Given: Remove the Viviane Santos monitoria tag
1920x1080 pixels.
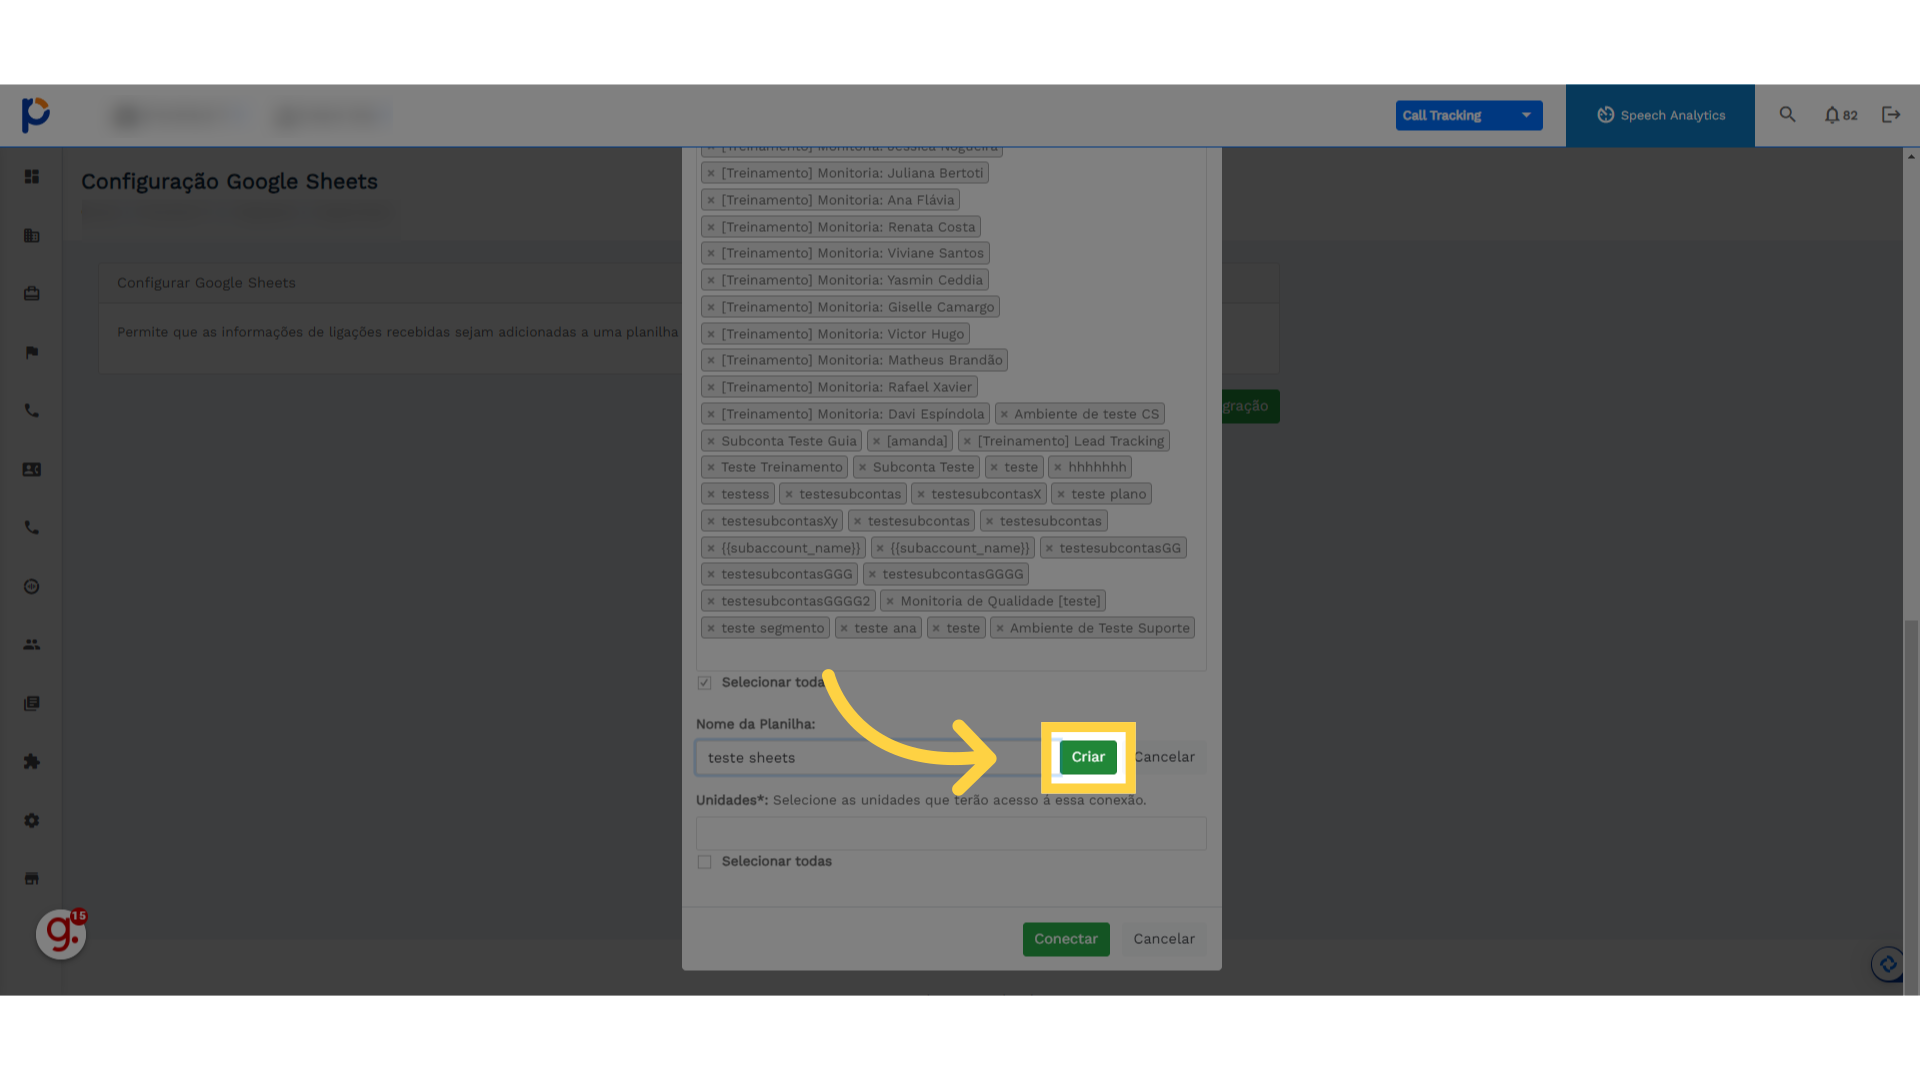Looking at the screenshot, I should coord(711,253).
